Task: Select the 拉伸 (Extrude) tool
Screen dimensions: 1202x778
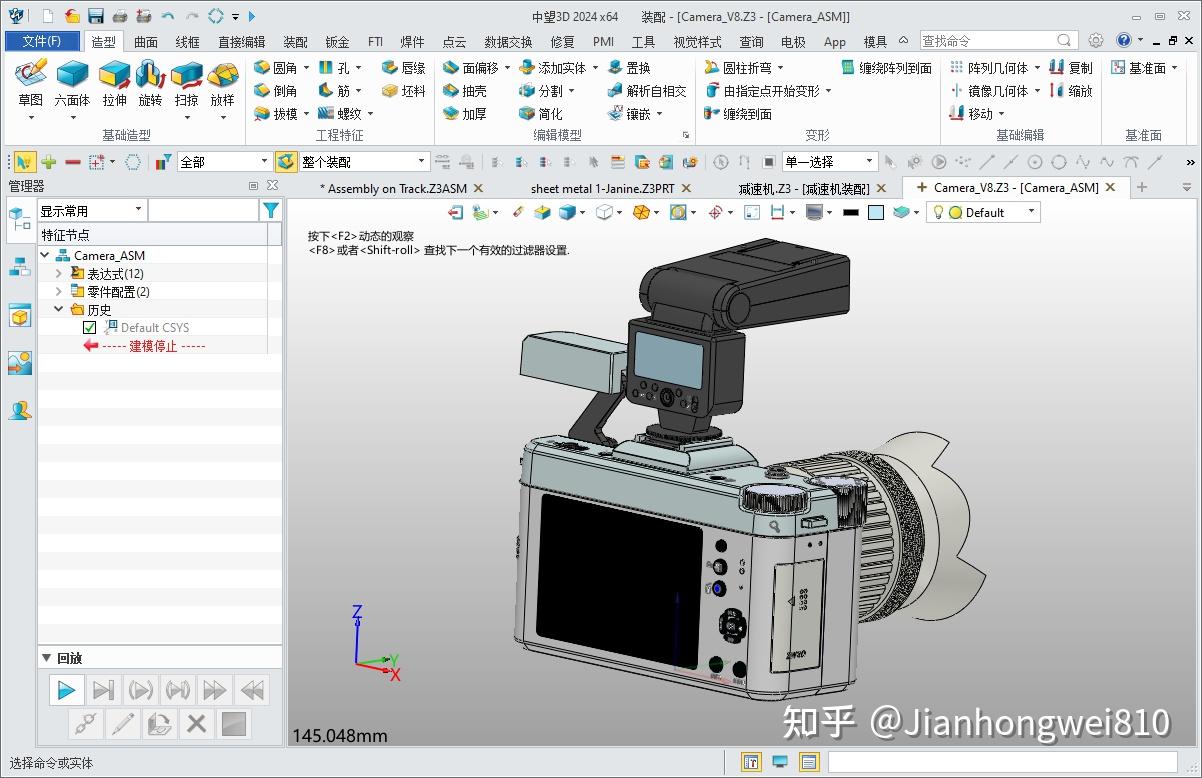Action: tap(113, 85)
